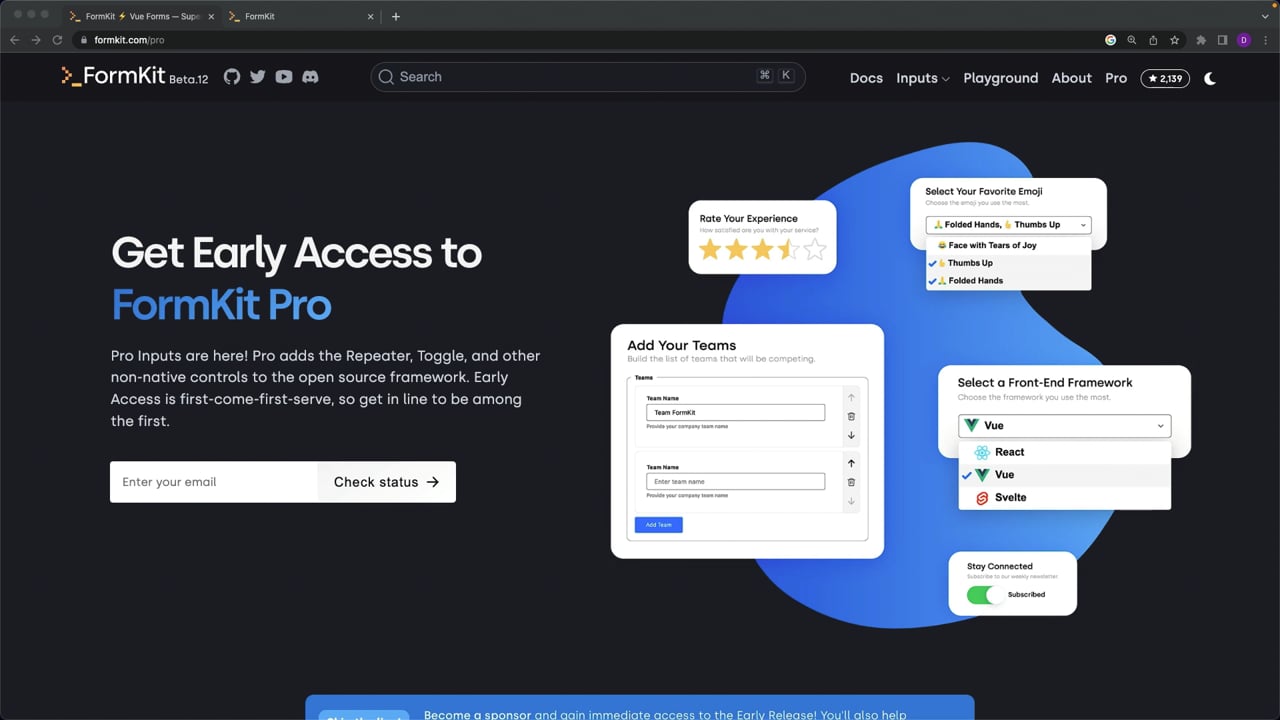This screenshot has width=1280, height=720.
Task: Move second team up with arrow icon
Action: pos(851,463)
